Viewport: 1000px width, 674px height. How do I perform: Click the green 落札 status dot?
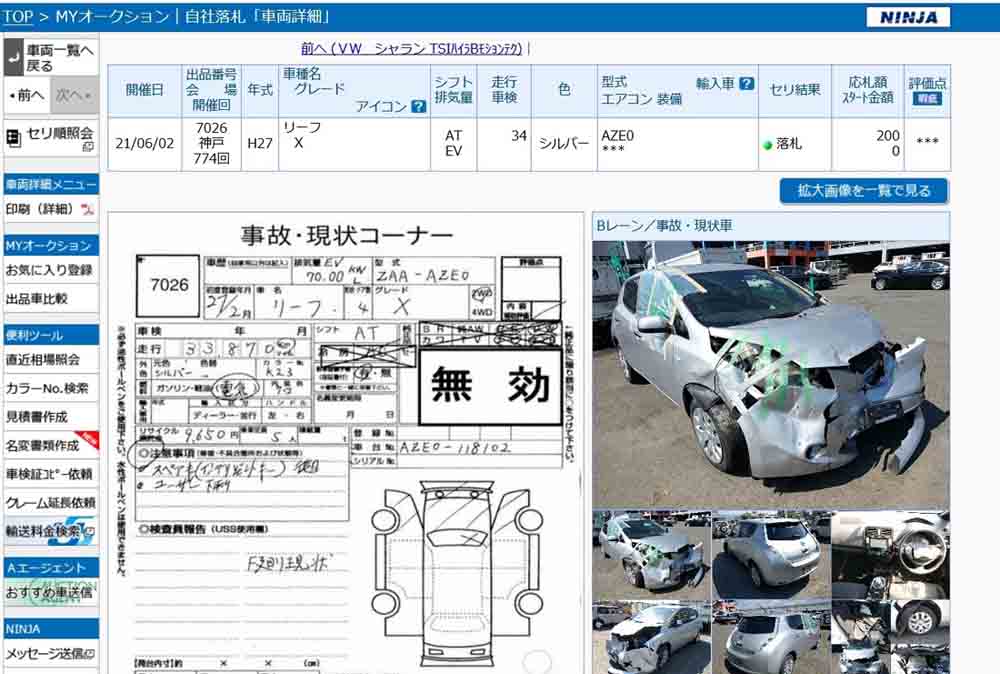(768, 145)
